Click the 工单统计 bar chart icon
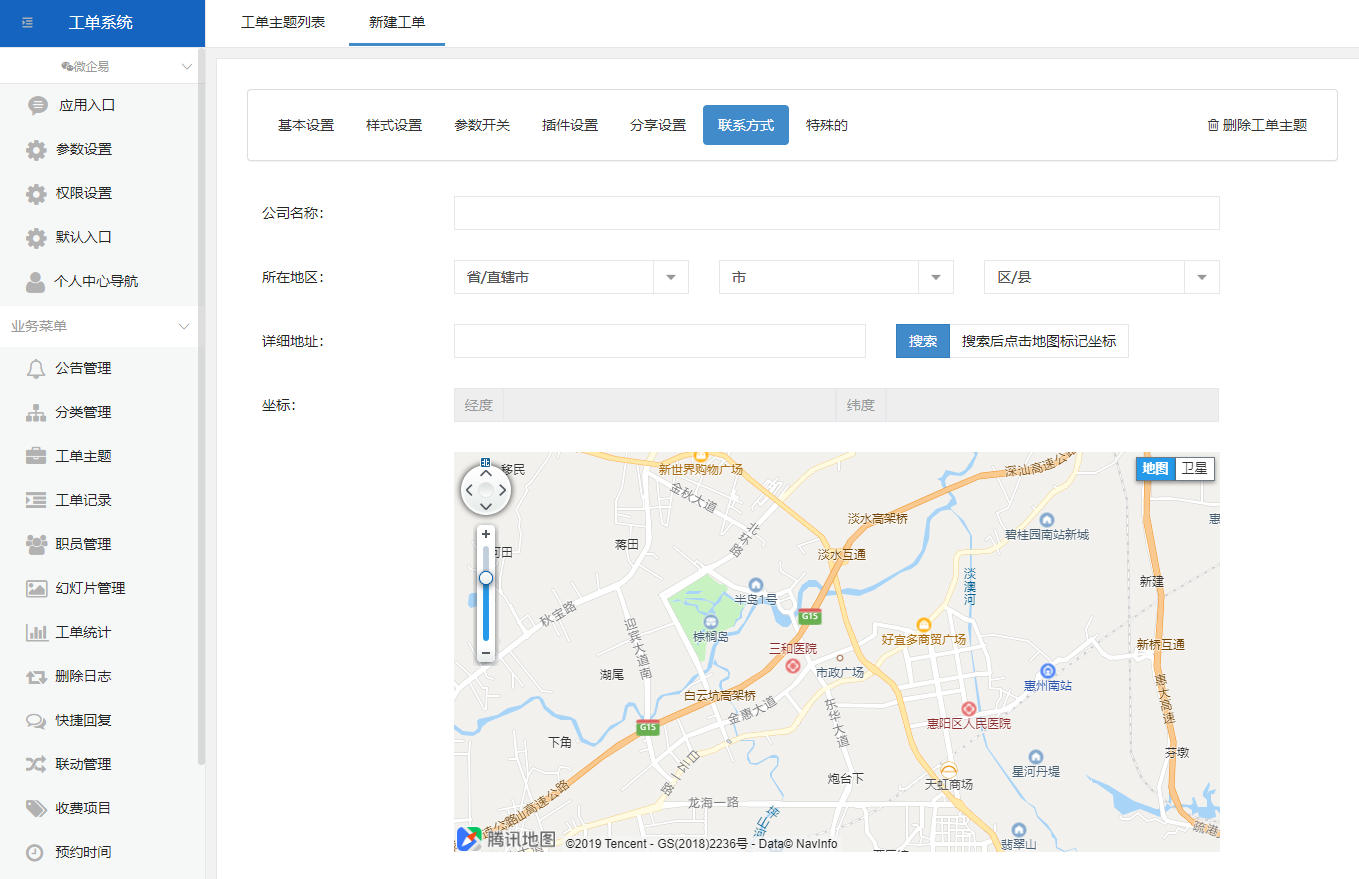Image resolution: width=1359 pixels, height=879 pixels. click(x=36, y=632)
